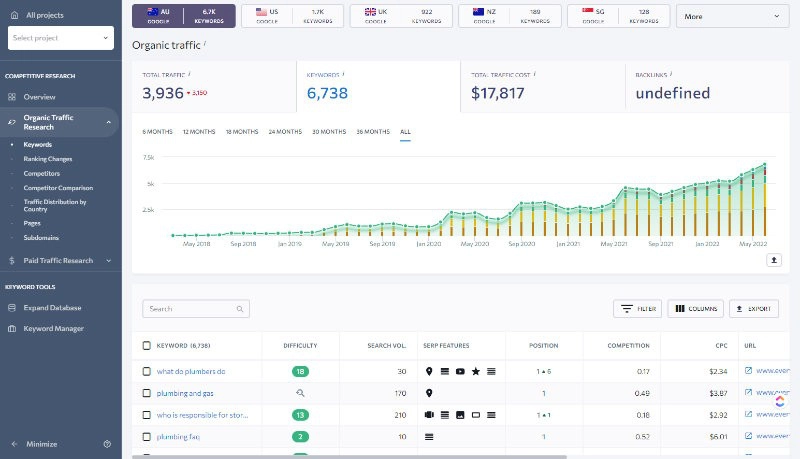Viewport: 800px width, 459px height.
Task: Click the local pack pin icon for 'what do plumbers do'
Action: pos(429,372)
